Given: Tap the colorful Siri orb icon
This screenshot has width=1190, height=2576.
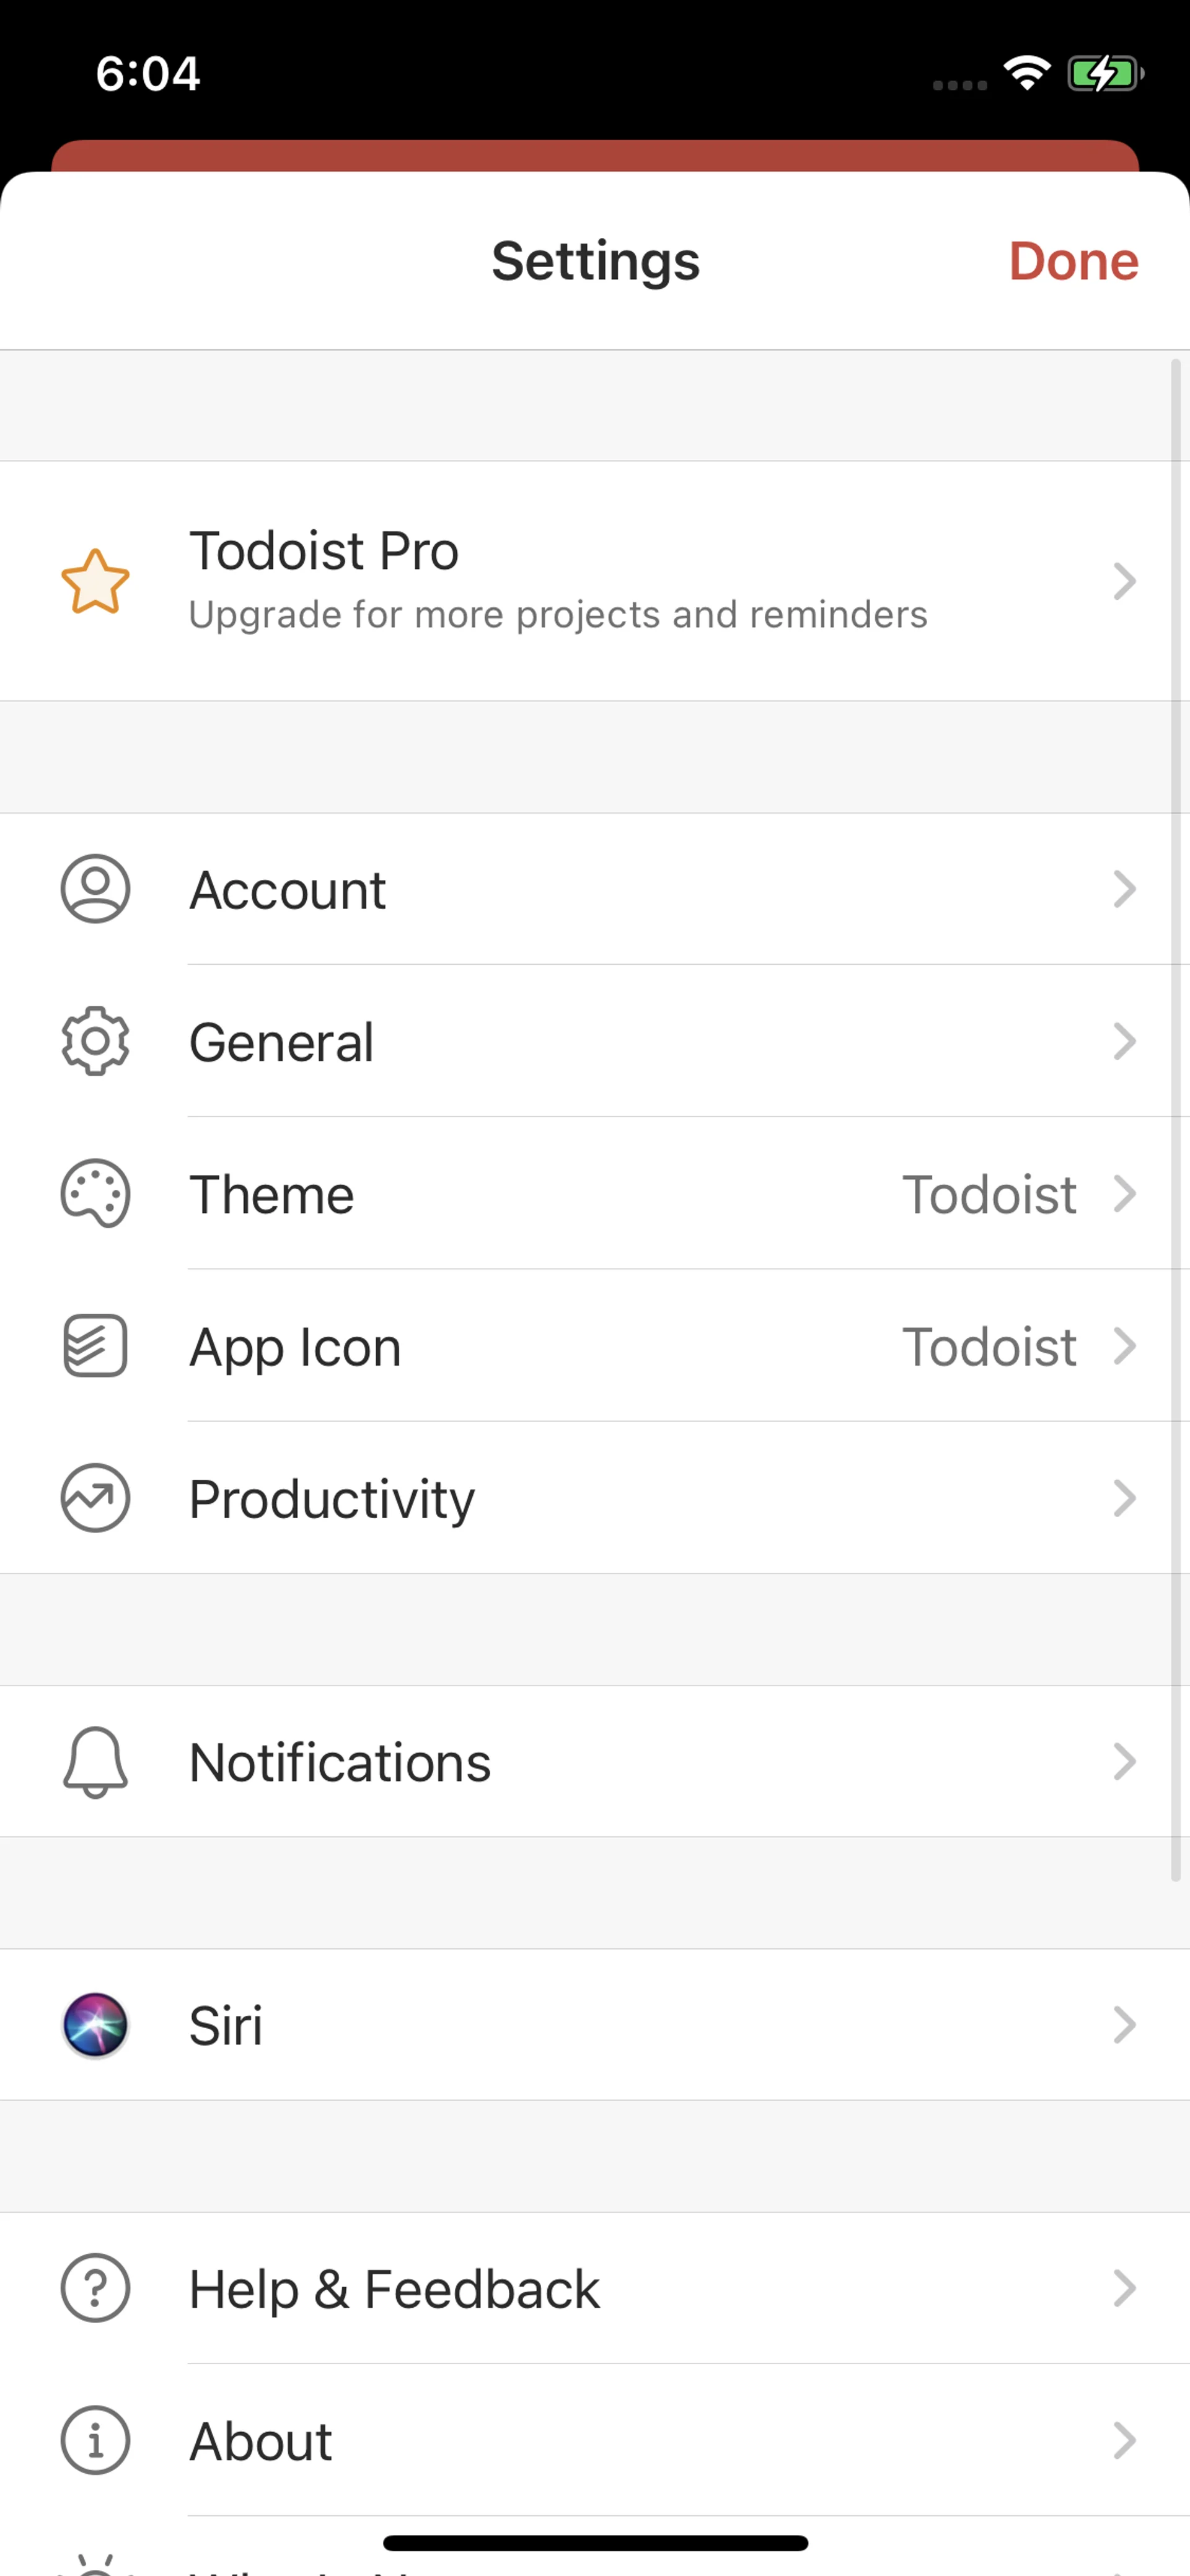Looking at the screenshot, I should click(95, 2025).
